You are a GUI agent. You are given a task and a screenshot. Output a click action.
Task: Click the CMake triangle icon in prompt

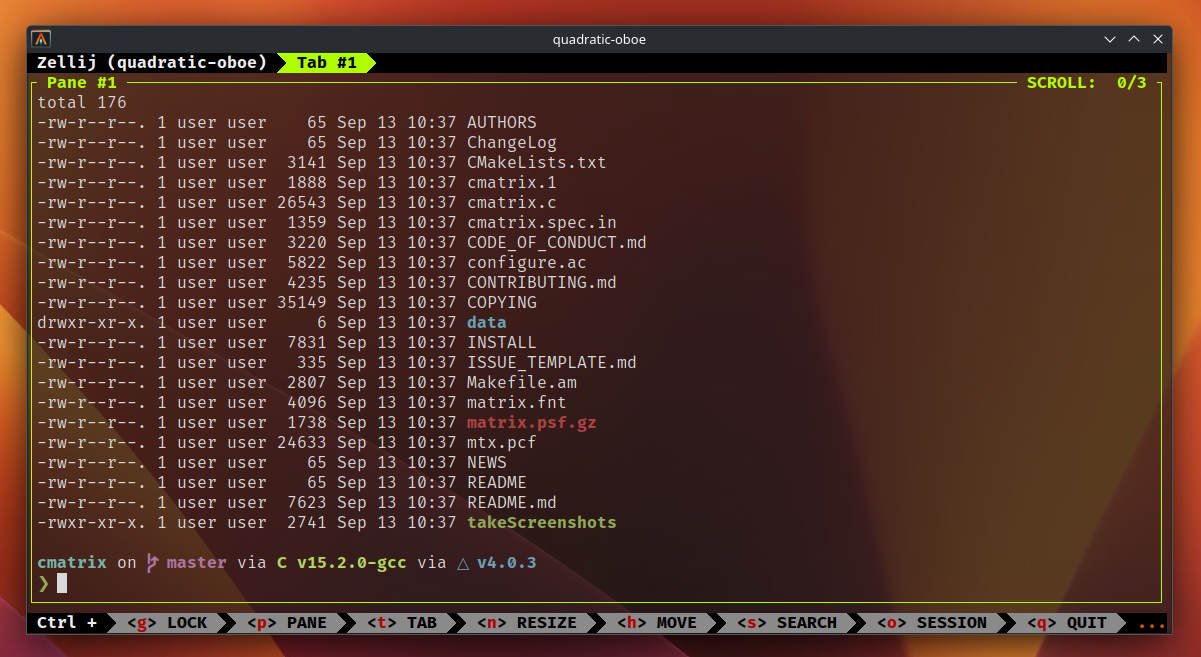463,563
